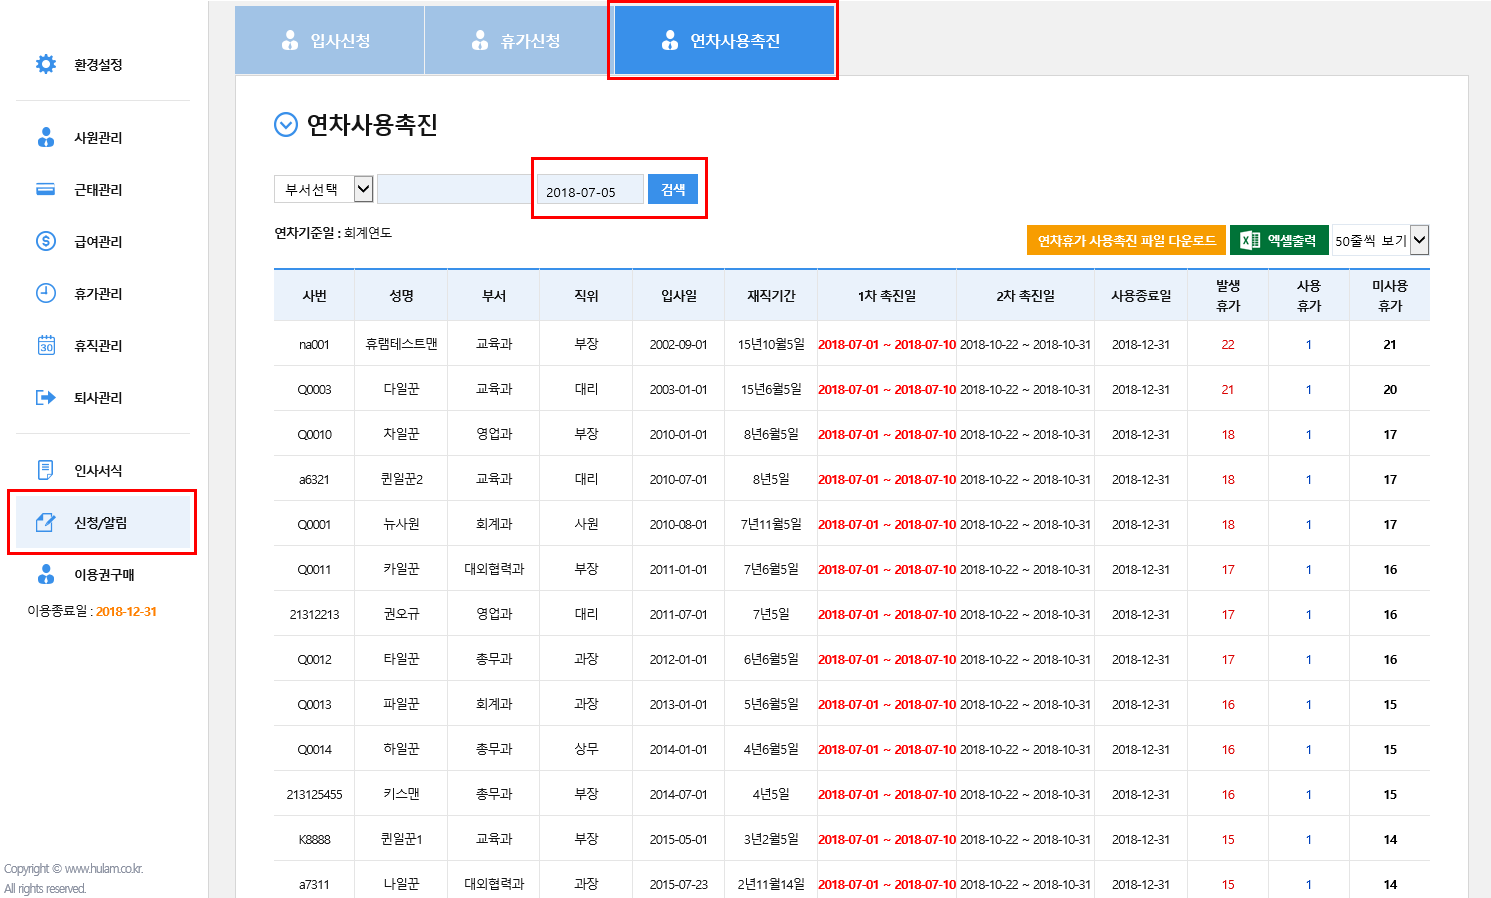1491x898 pixels.
Task: Open the 부서선택 department dropdown
Action: pyautogui.click(x=323, y=189)
